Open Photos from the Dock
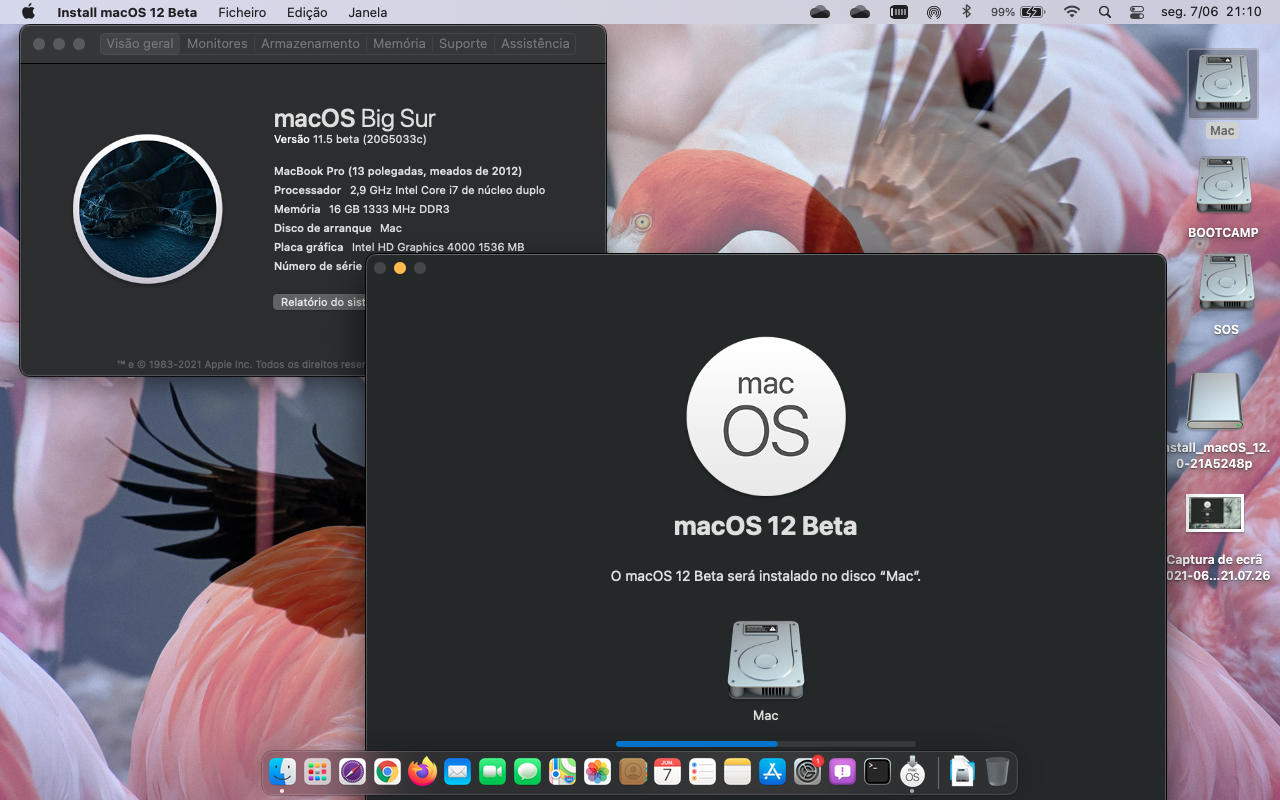Screen dimensions: 1280x800 point(598,771)
